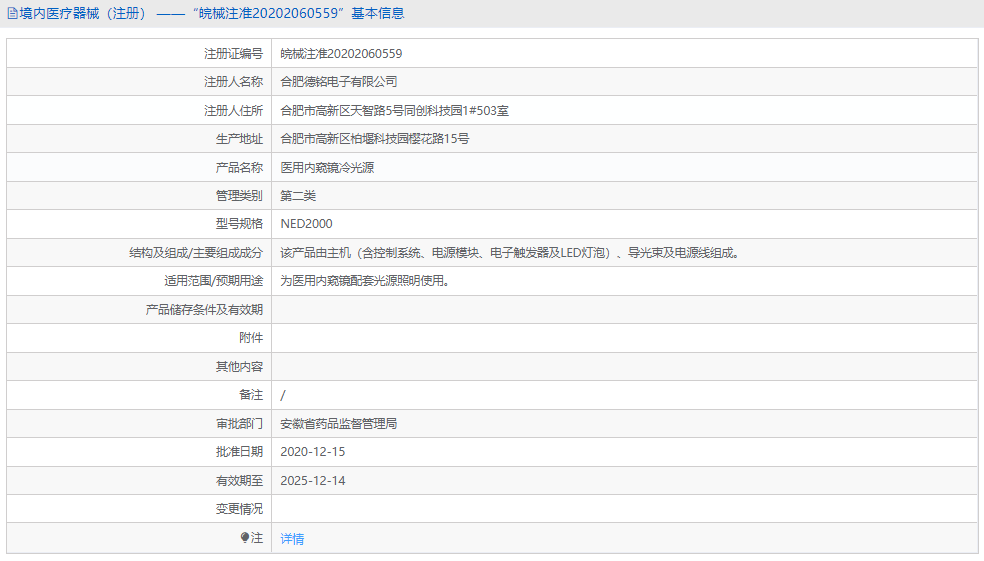Click the 产品储存条件及有效期 row label
This screenshot has height=561, width=984.
pos(204,310)
